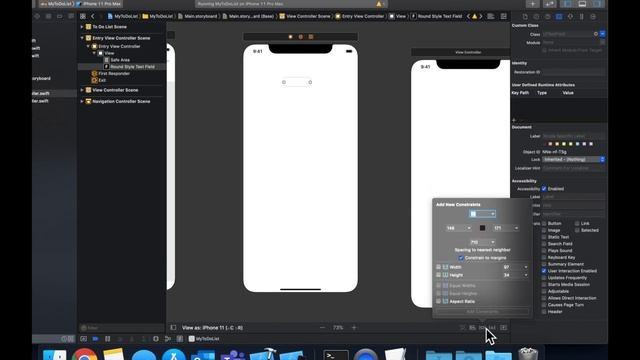The image size is (640, 360).
Task: Open the Class dropdown arrow
Action: tap(602, 34)
